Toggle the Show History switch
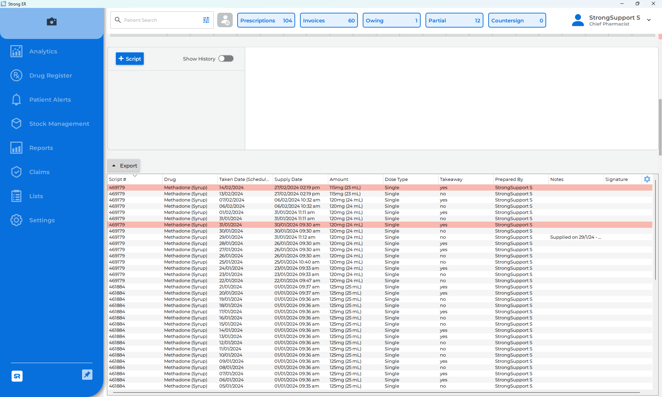 (x=226, y=59)
